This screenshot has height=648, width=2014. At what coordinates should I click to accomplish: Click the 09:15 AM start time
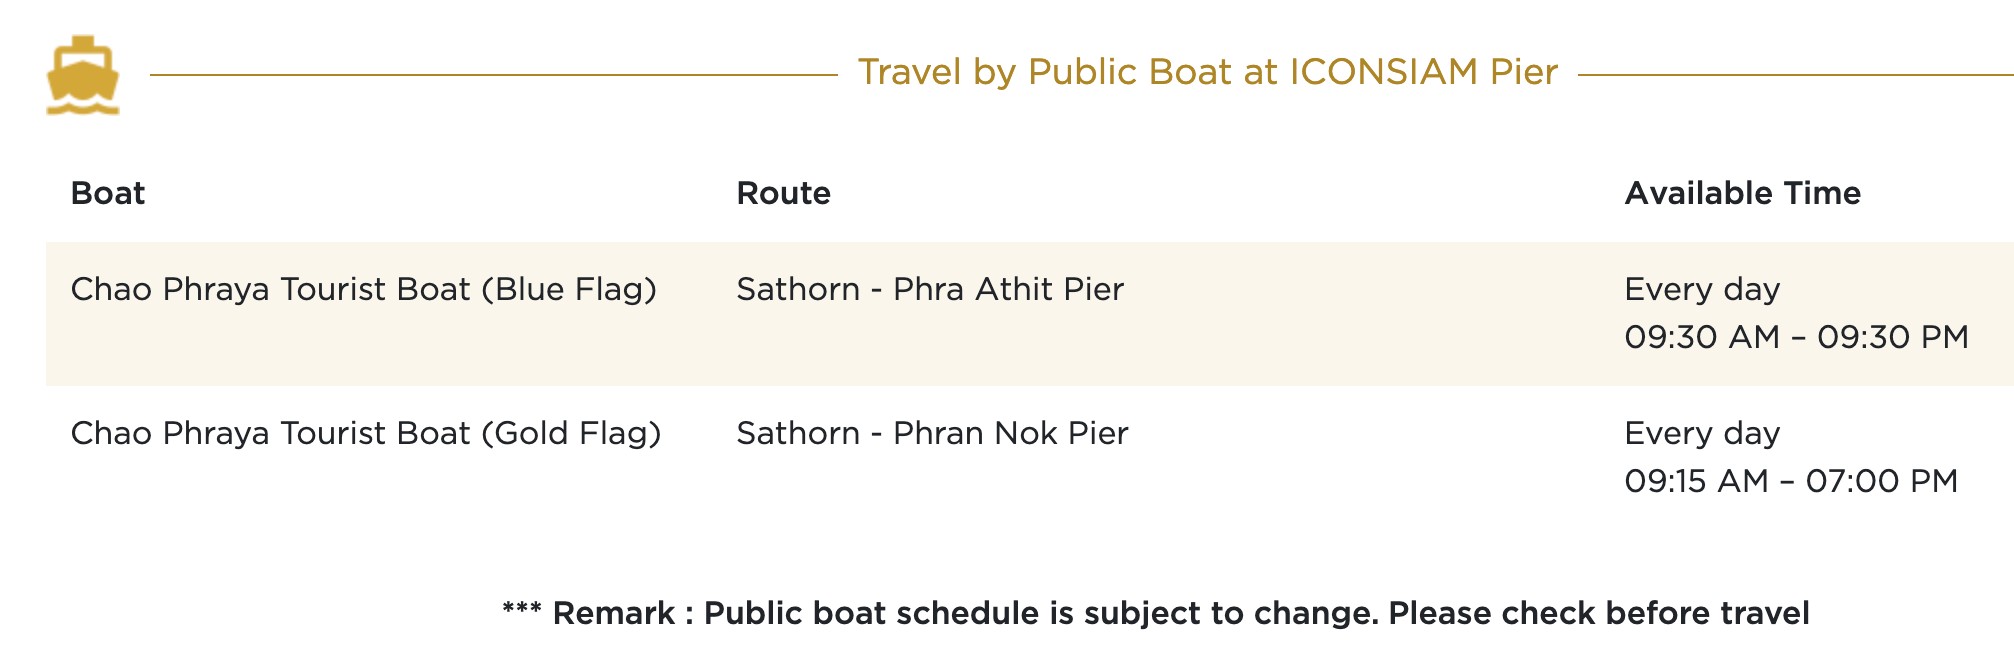click(1696, 481)
